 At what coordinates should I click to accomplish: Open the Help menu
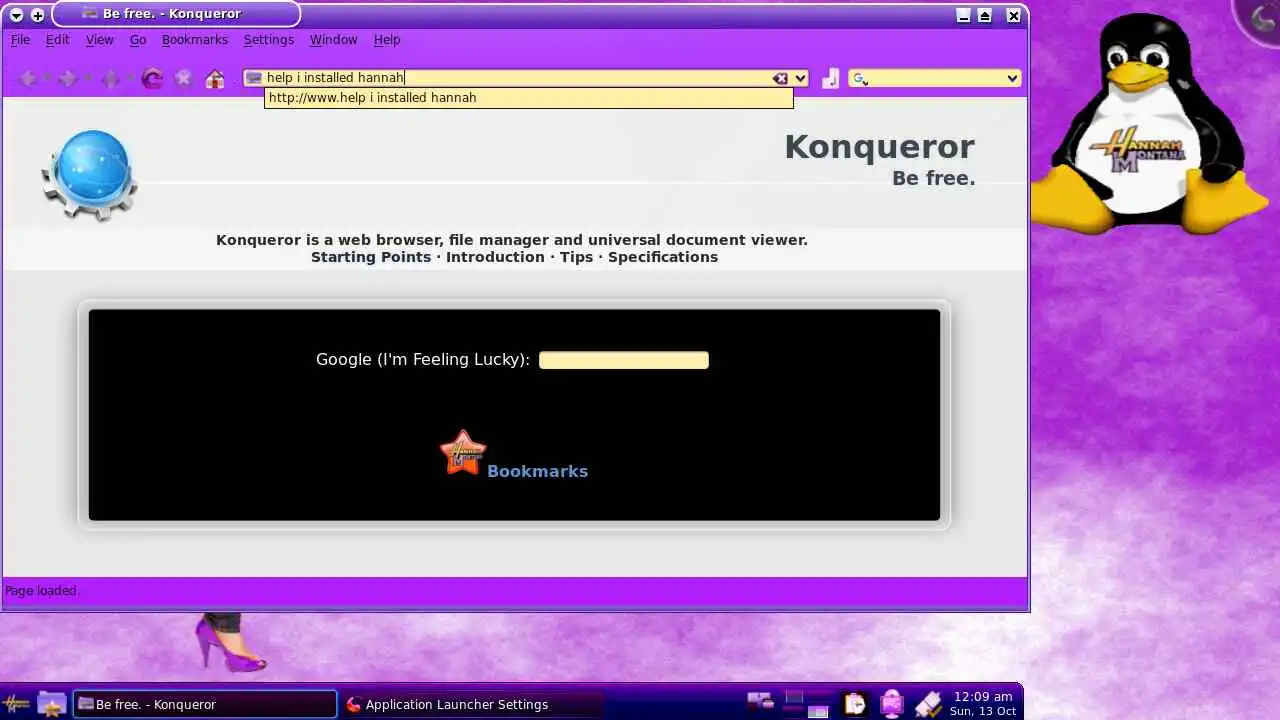tap(387, 39)
